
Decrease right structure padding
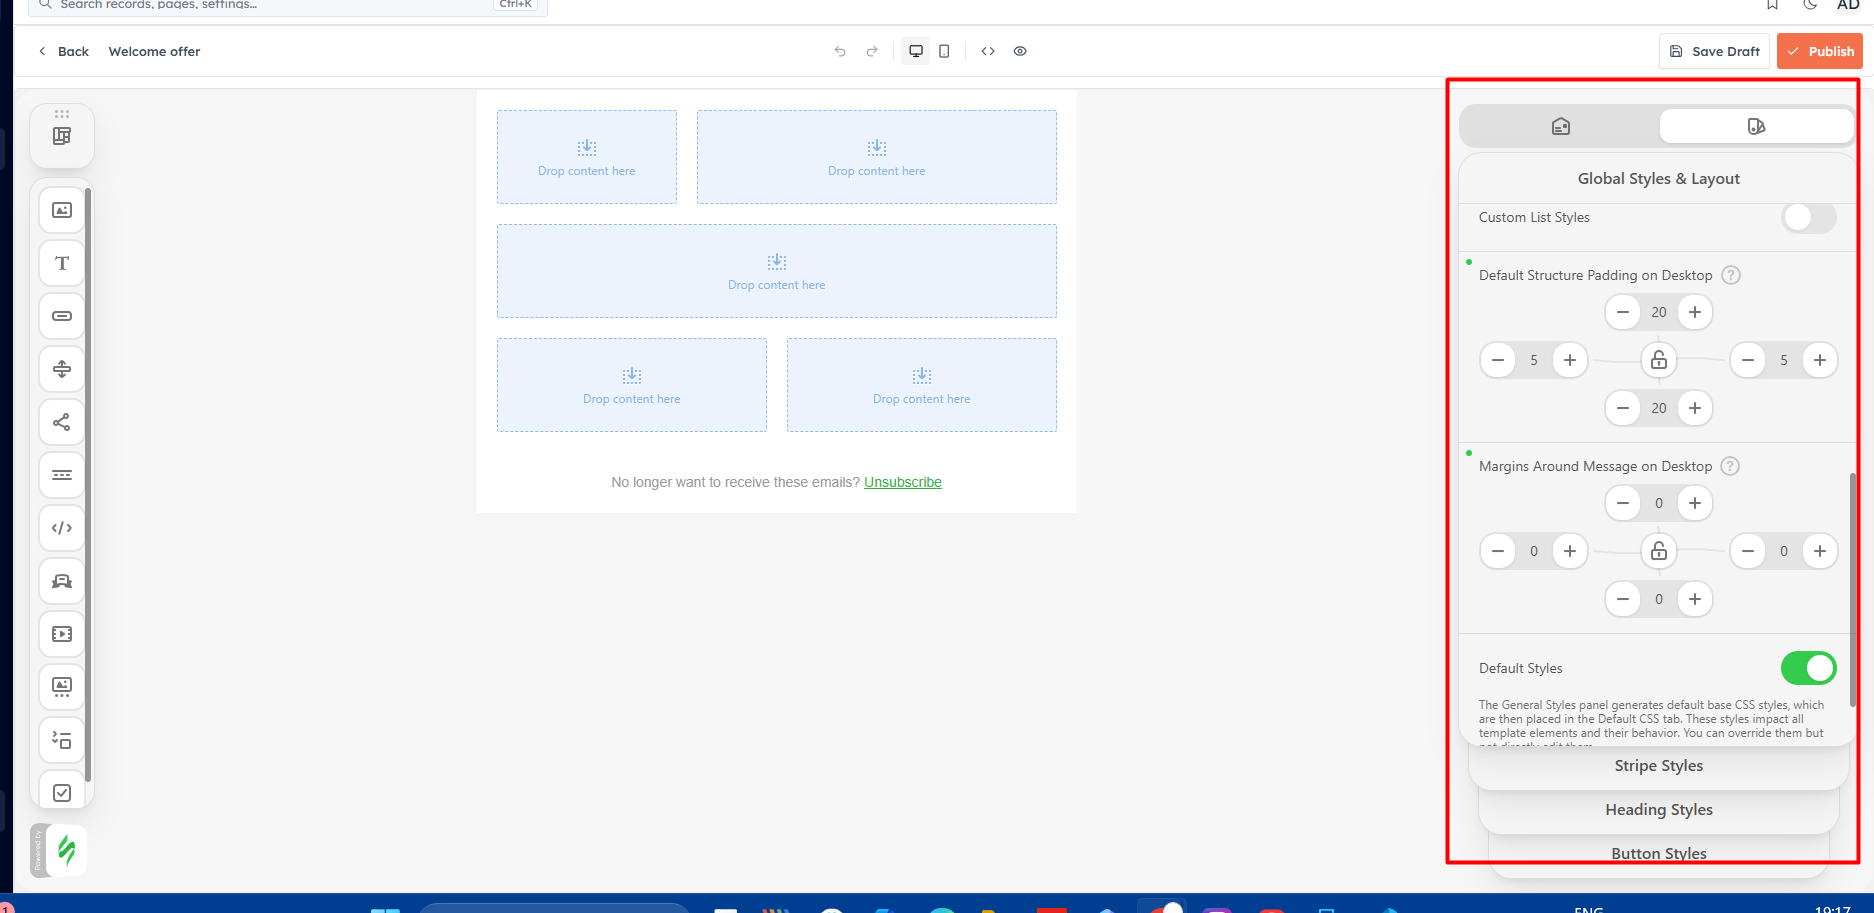pyautogui.click(x=1748, y=360)
